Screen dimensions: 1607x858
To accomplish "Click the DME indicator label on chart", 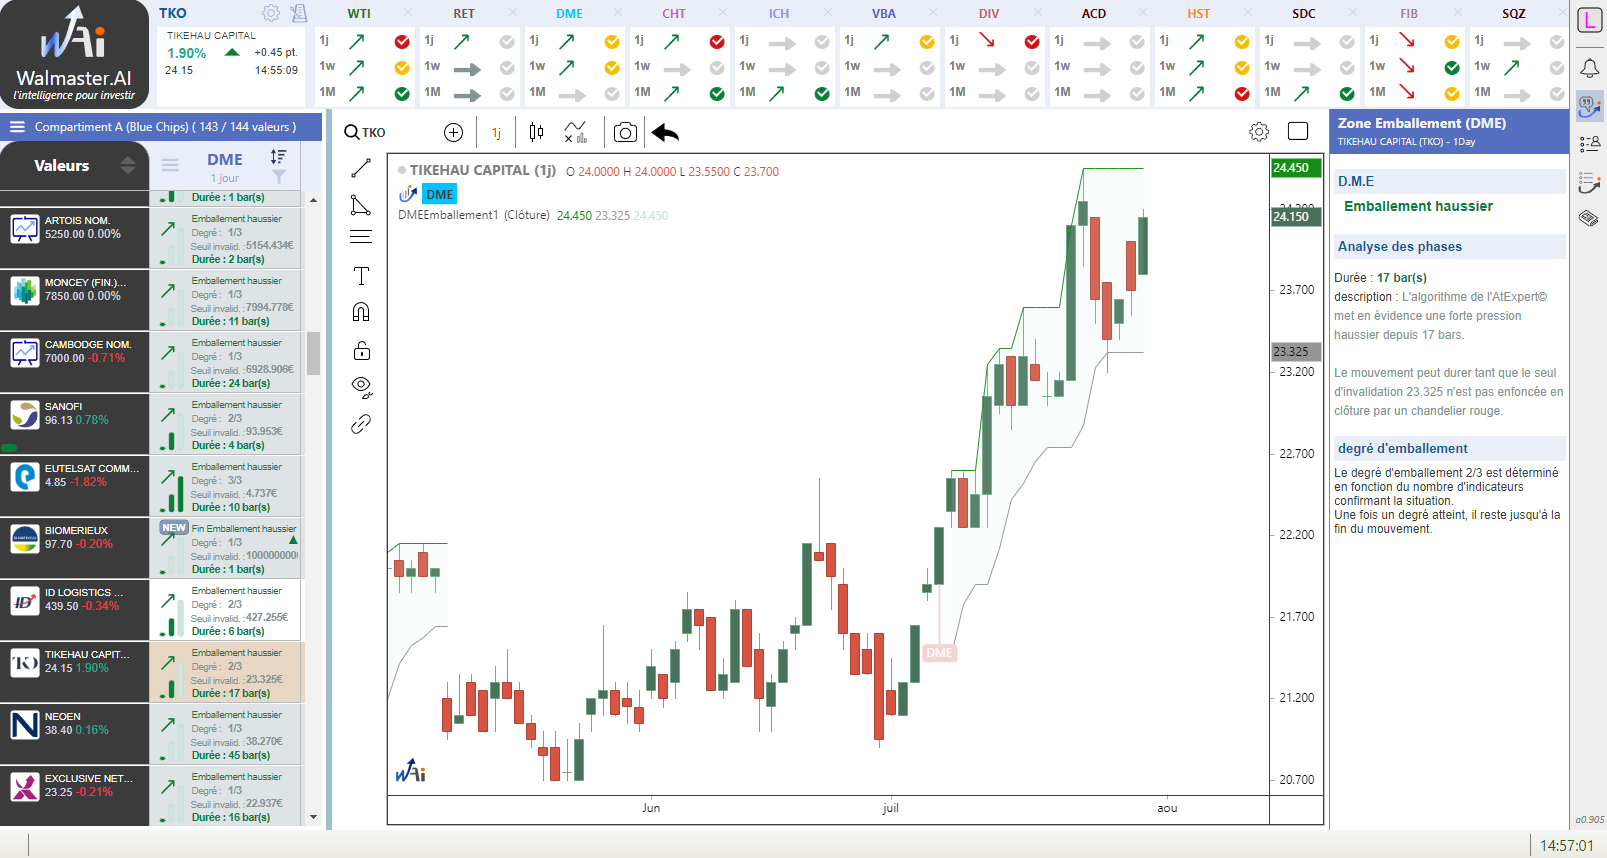I will pyautogui.click(x=439, y=194).
